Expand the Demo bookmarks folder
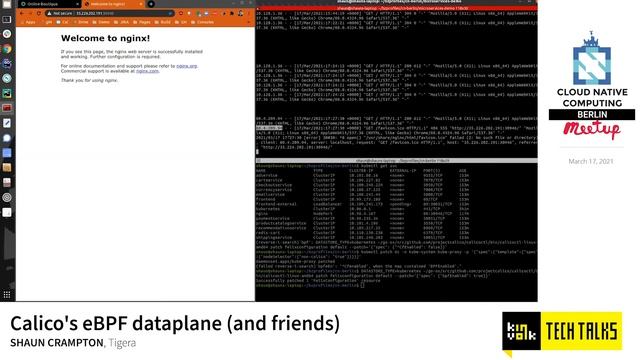The width and height of the screenshot is (640, 360). (101, 22)
